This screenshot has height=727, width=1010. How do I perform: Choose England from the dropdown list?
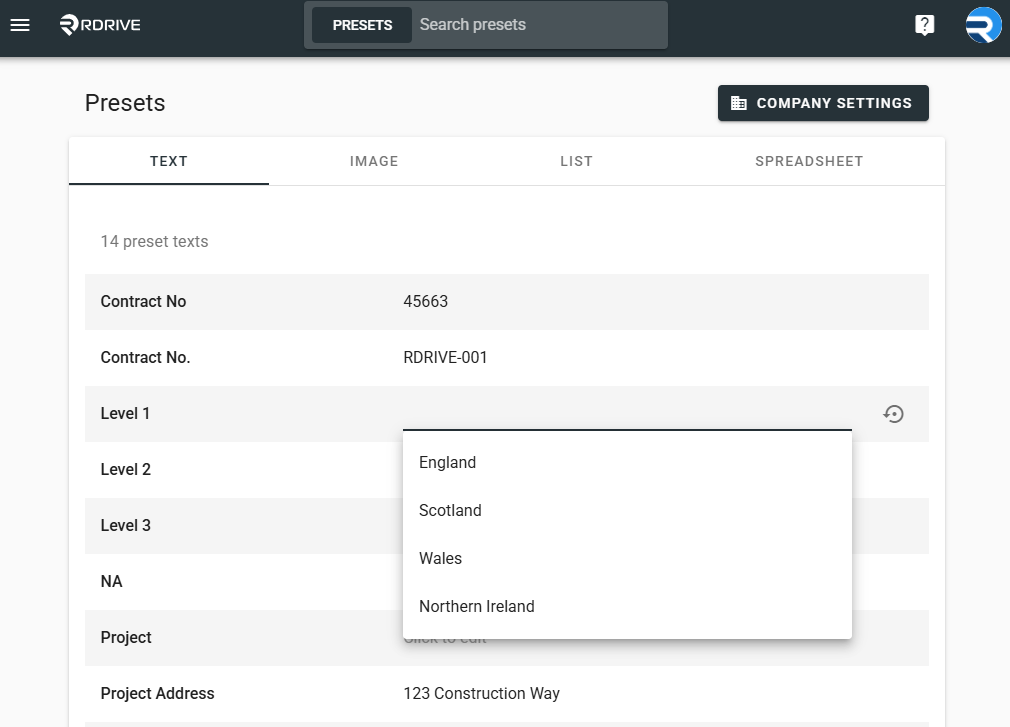coord(627,462)
